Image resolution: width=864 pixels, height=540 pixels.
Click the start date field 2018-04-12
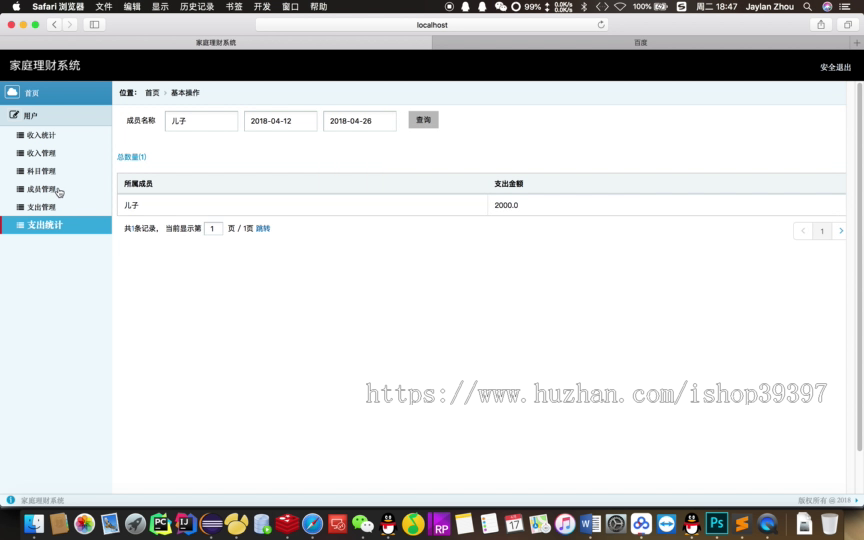coord(280,121)
